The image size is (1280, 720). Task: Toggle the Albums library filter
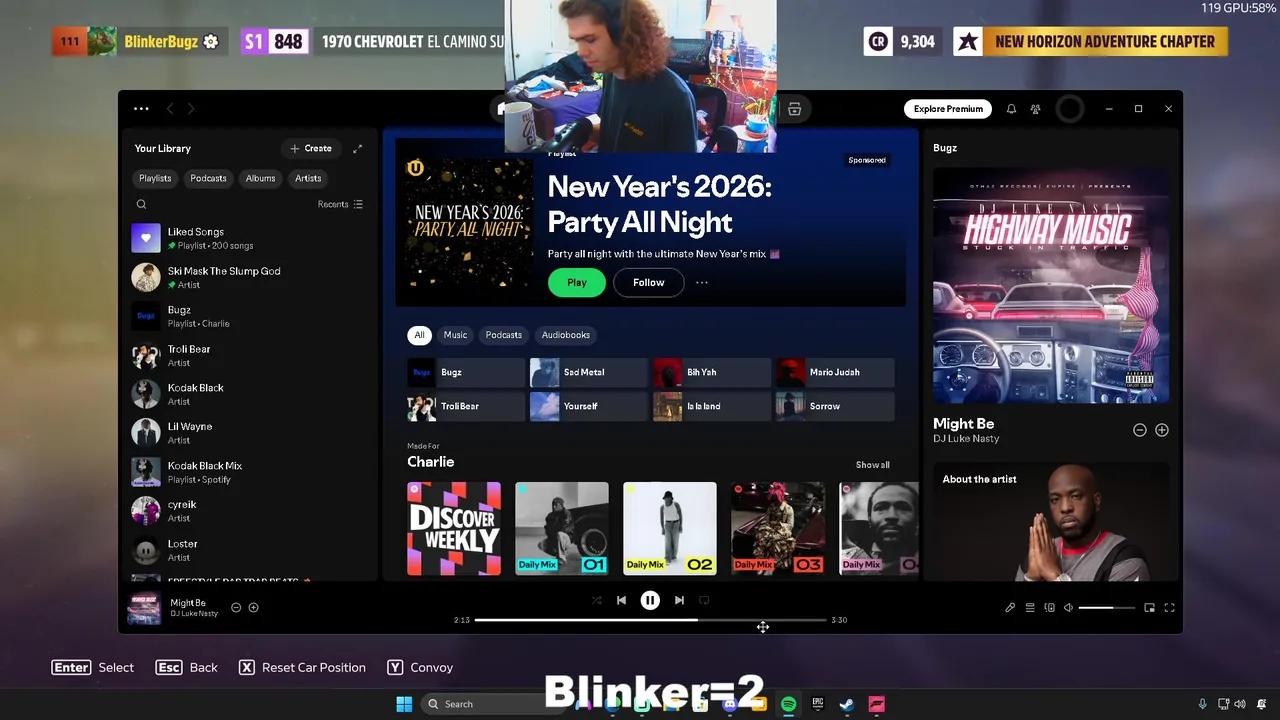[x=260, y=178]
